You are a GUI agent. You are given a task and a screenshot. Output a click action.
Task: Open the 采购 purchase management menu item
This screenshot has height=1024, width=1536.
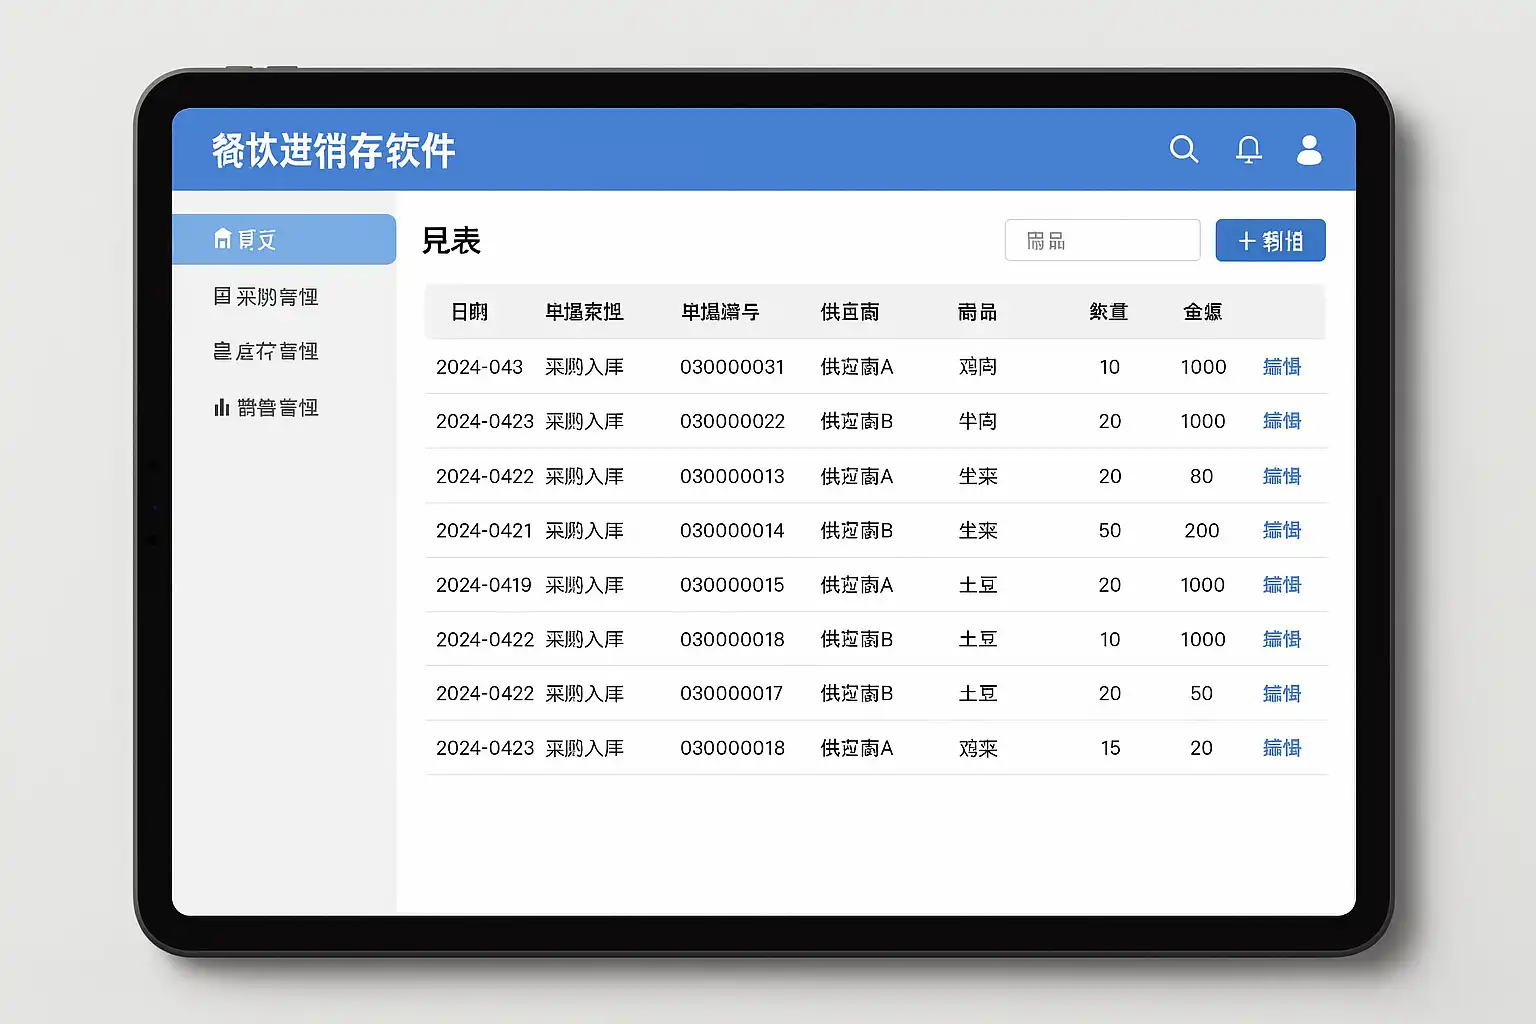[x=277, y=297]
